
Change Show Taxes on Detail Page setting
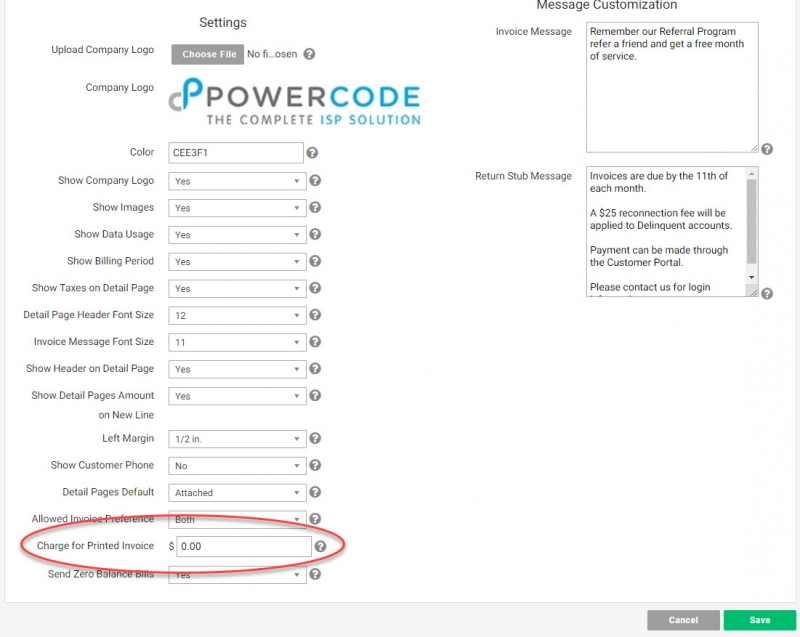tap(236, 288)
